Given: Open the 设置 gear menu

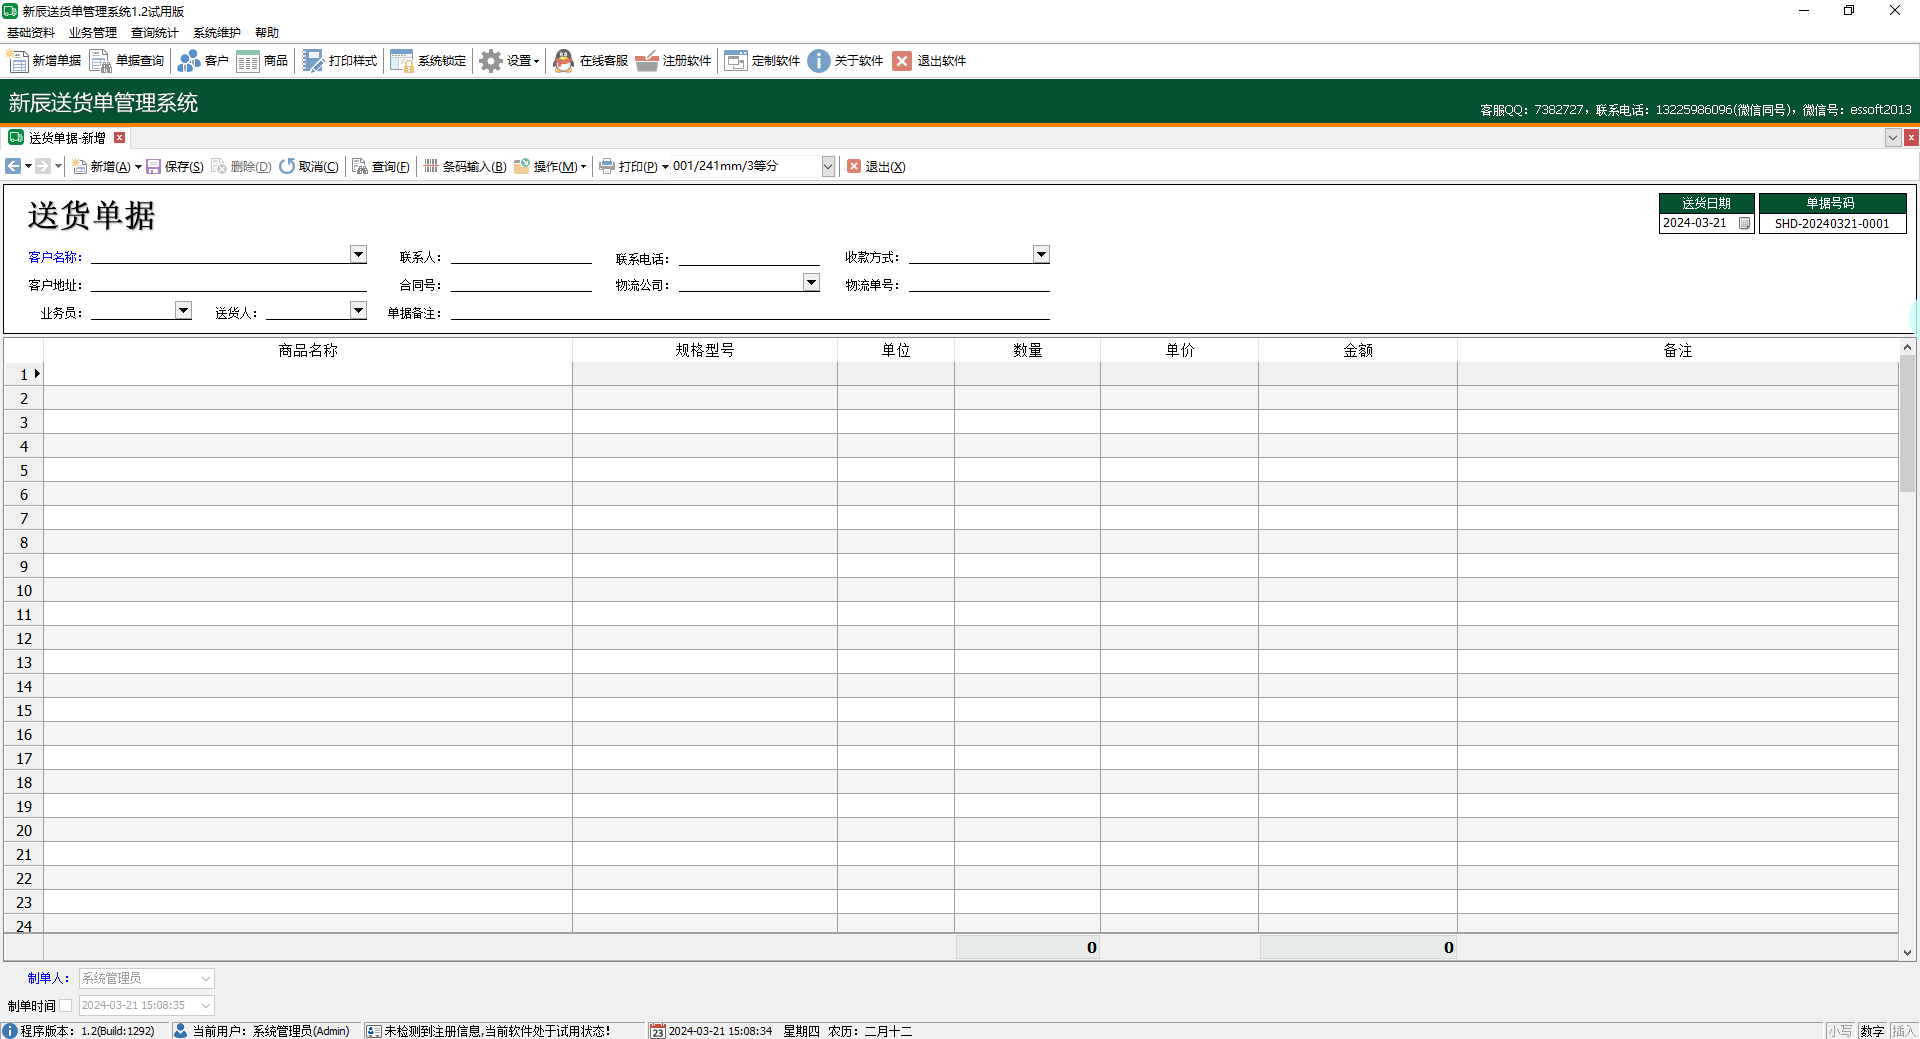Looking at the screenshot, I should 510,61.
